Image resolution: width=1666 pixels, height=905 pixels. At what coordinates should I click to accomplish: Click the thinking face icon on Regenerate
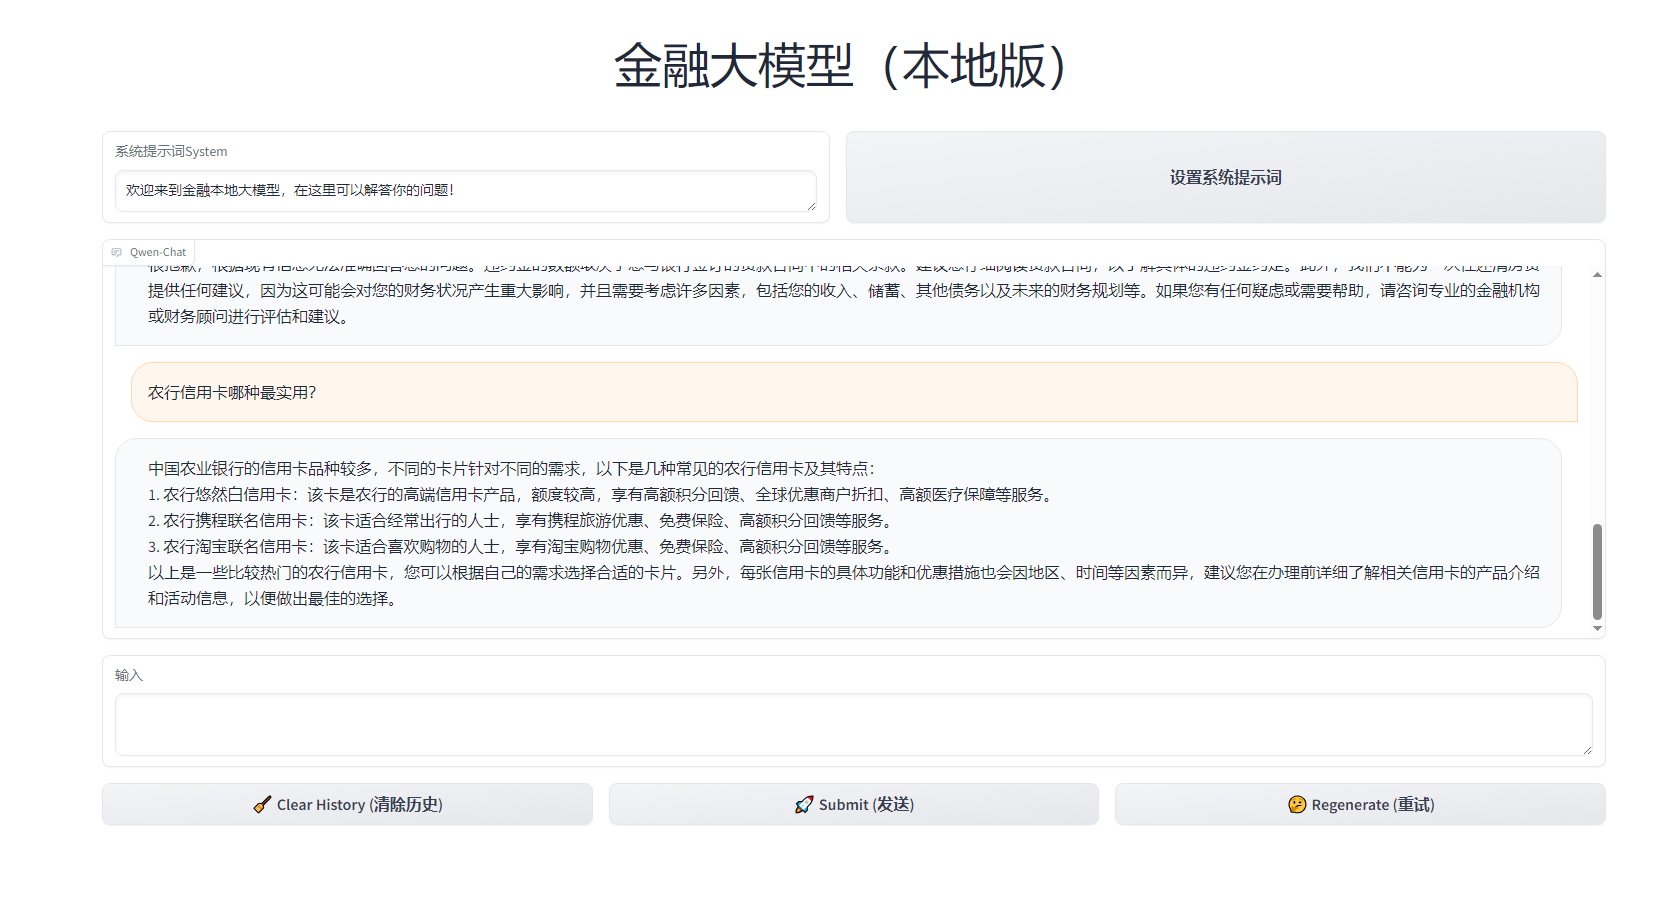click(x=1297, y=805)
